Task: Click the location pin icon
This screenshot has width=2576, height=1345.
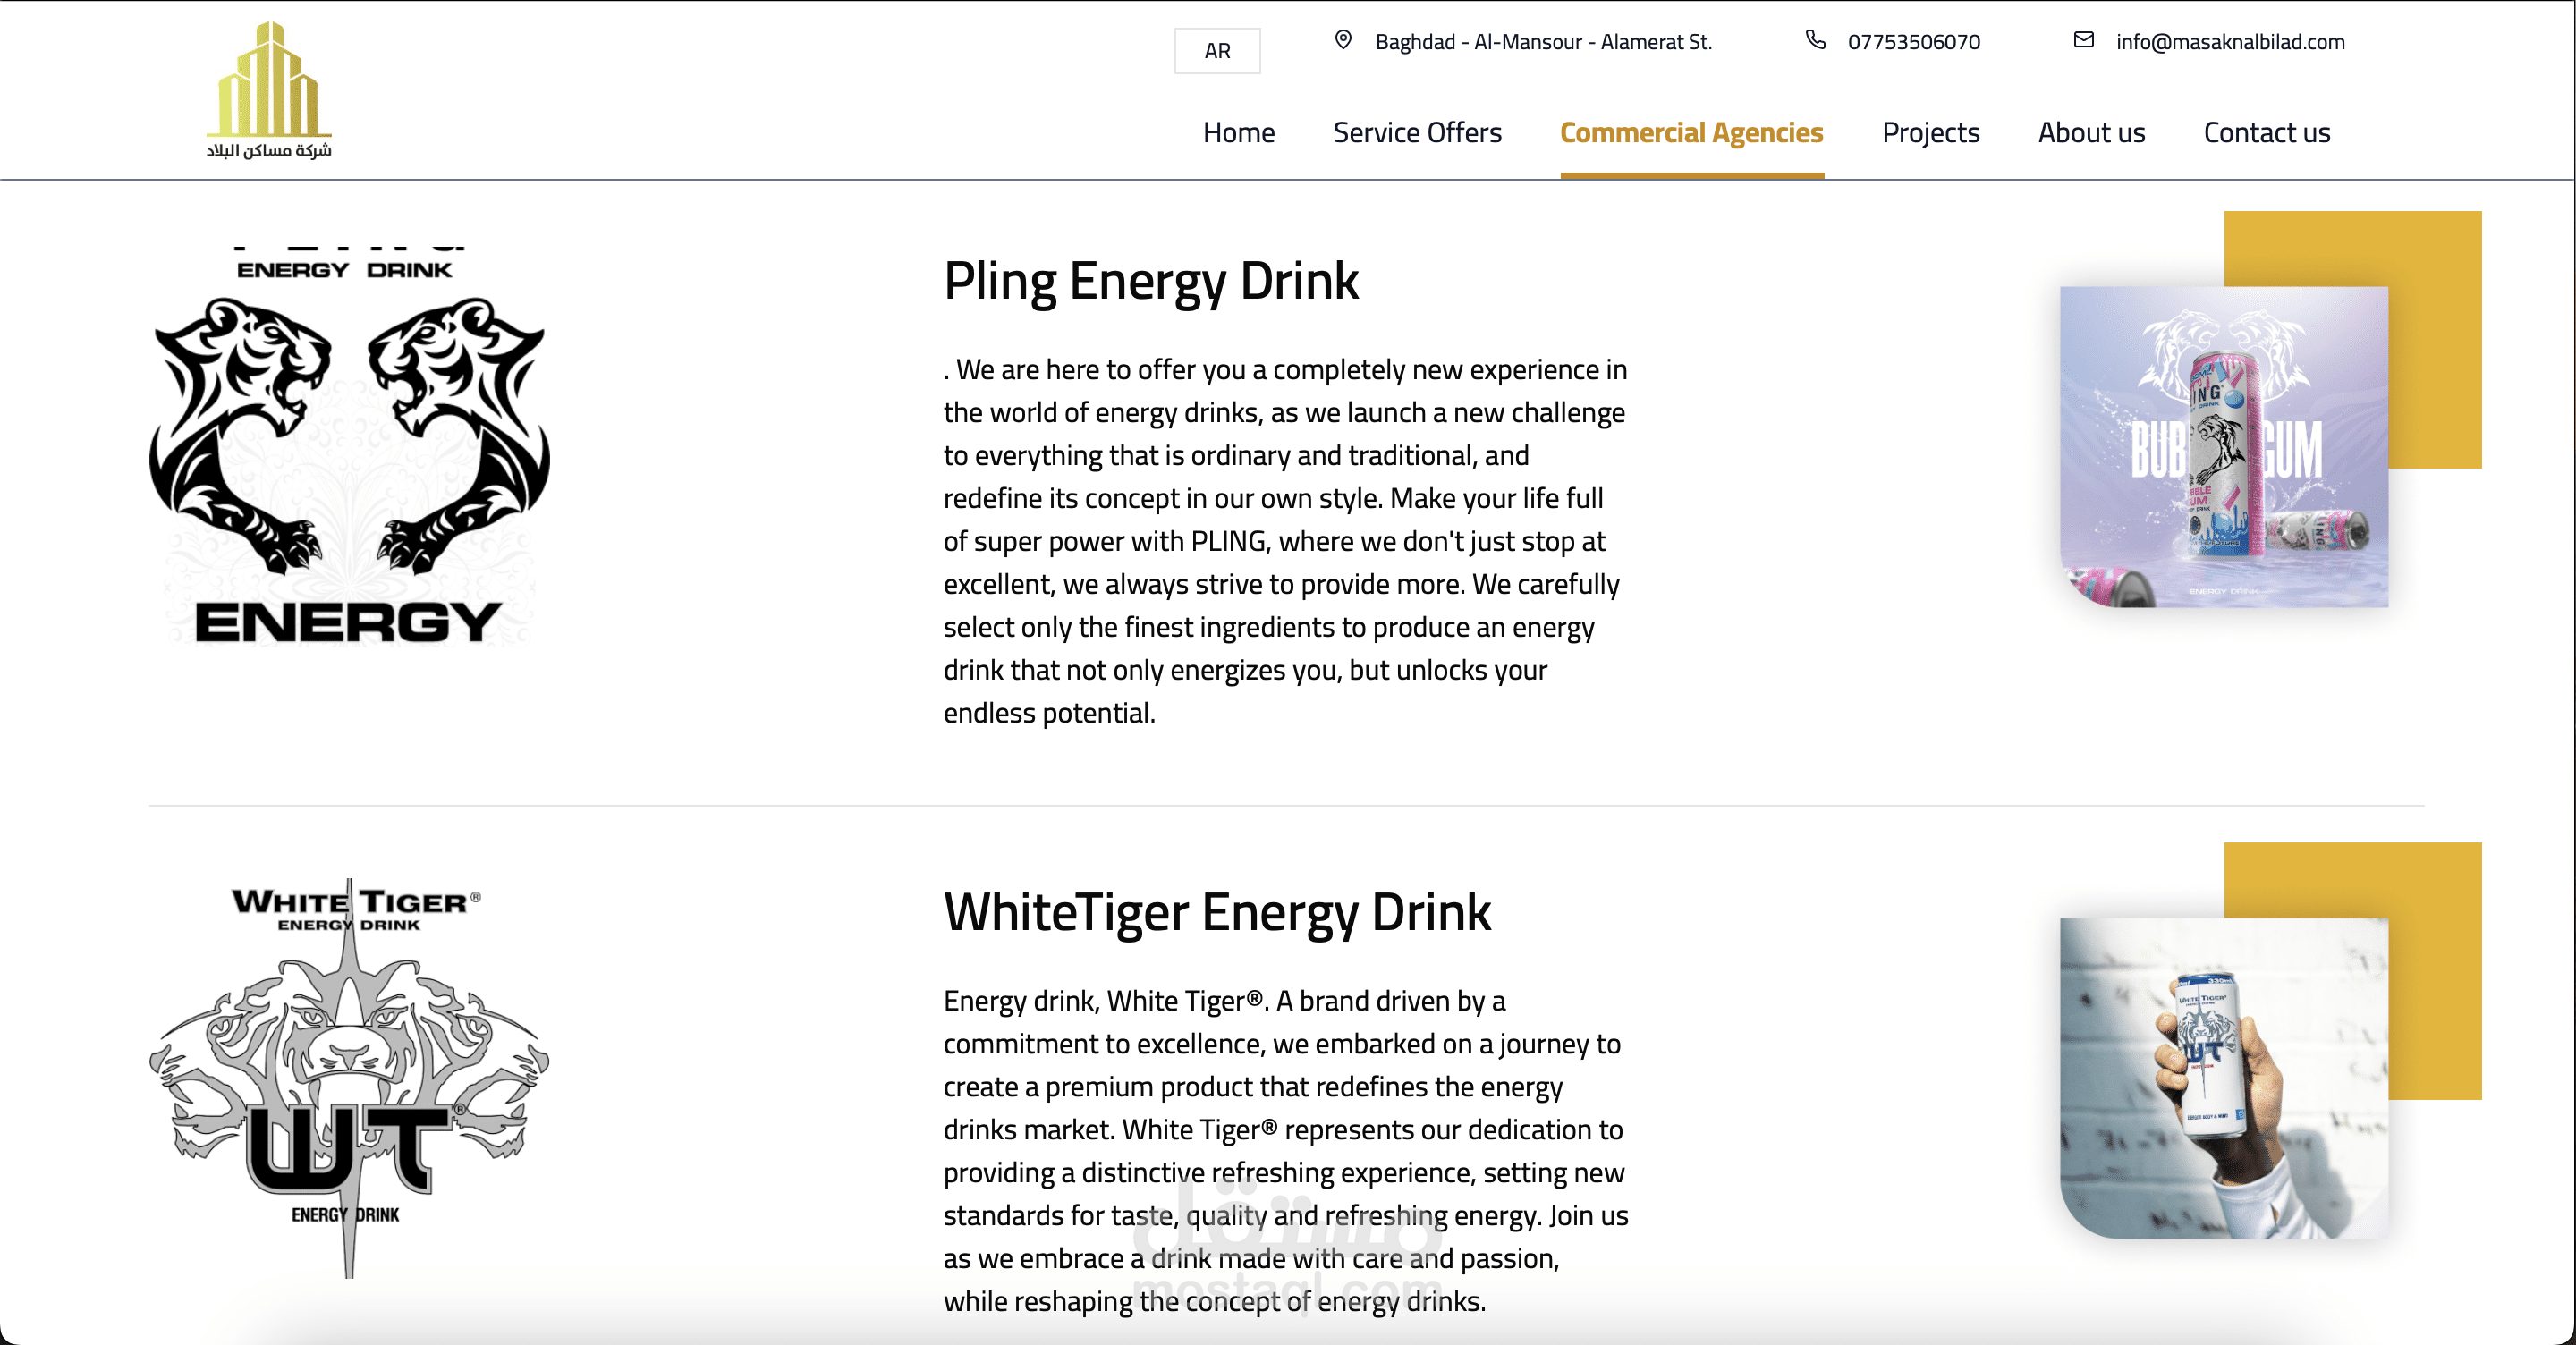Action: pyautogui.click(x=1343, y=40)
